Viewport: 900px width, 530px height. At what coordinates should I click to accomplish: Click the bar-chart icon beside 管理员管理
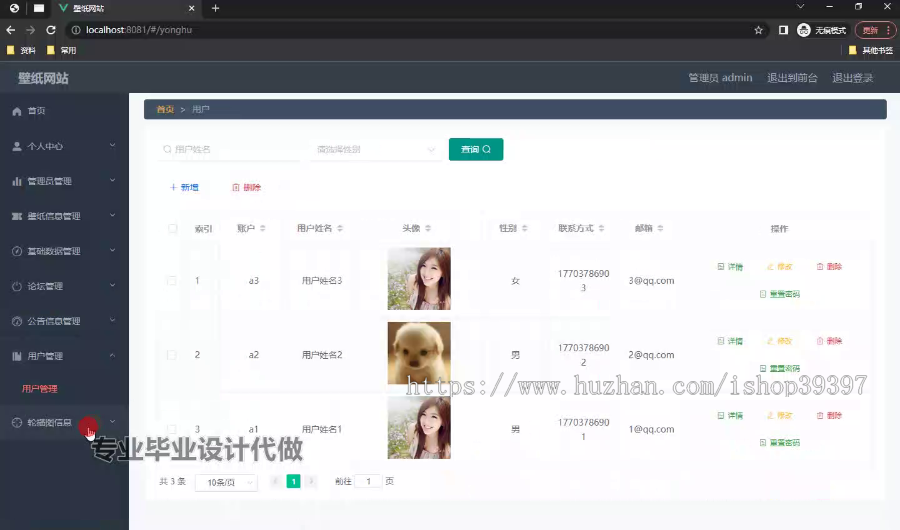coord(17,181)
